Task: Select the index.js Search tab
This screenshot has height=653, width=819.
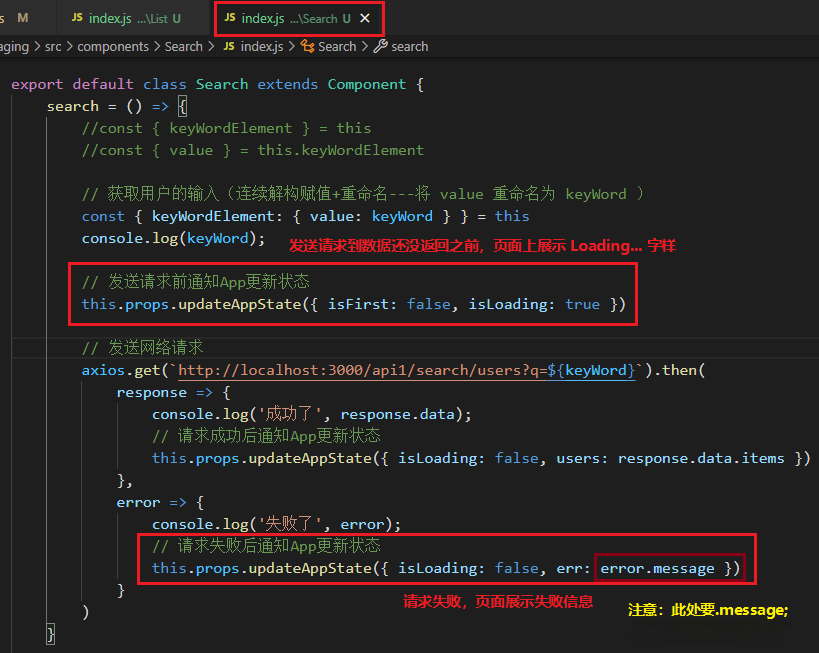Action: [298, 18]
